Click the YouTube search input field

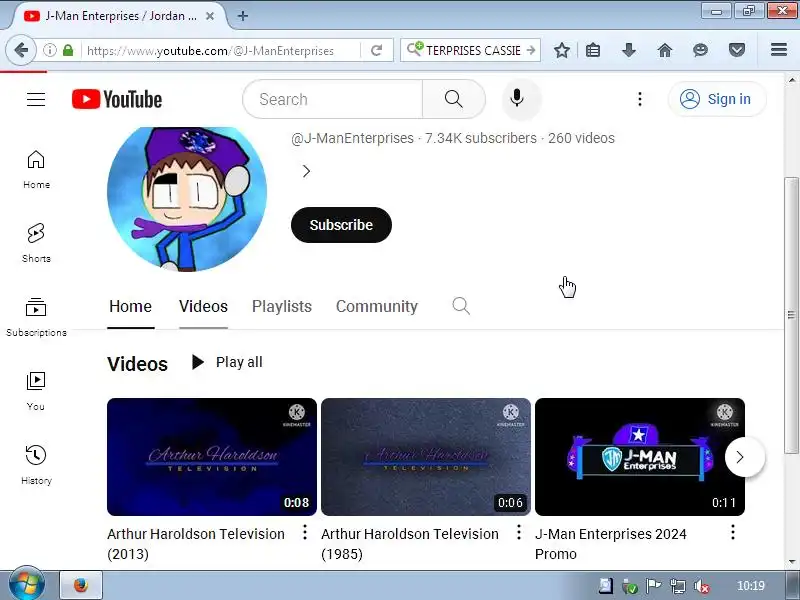pyautogui.click(x=333, y=99)
